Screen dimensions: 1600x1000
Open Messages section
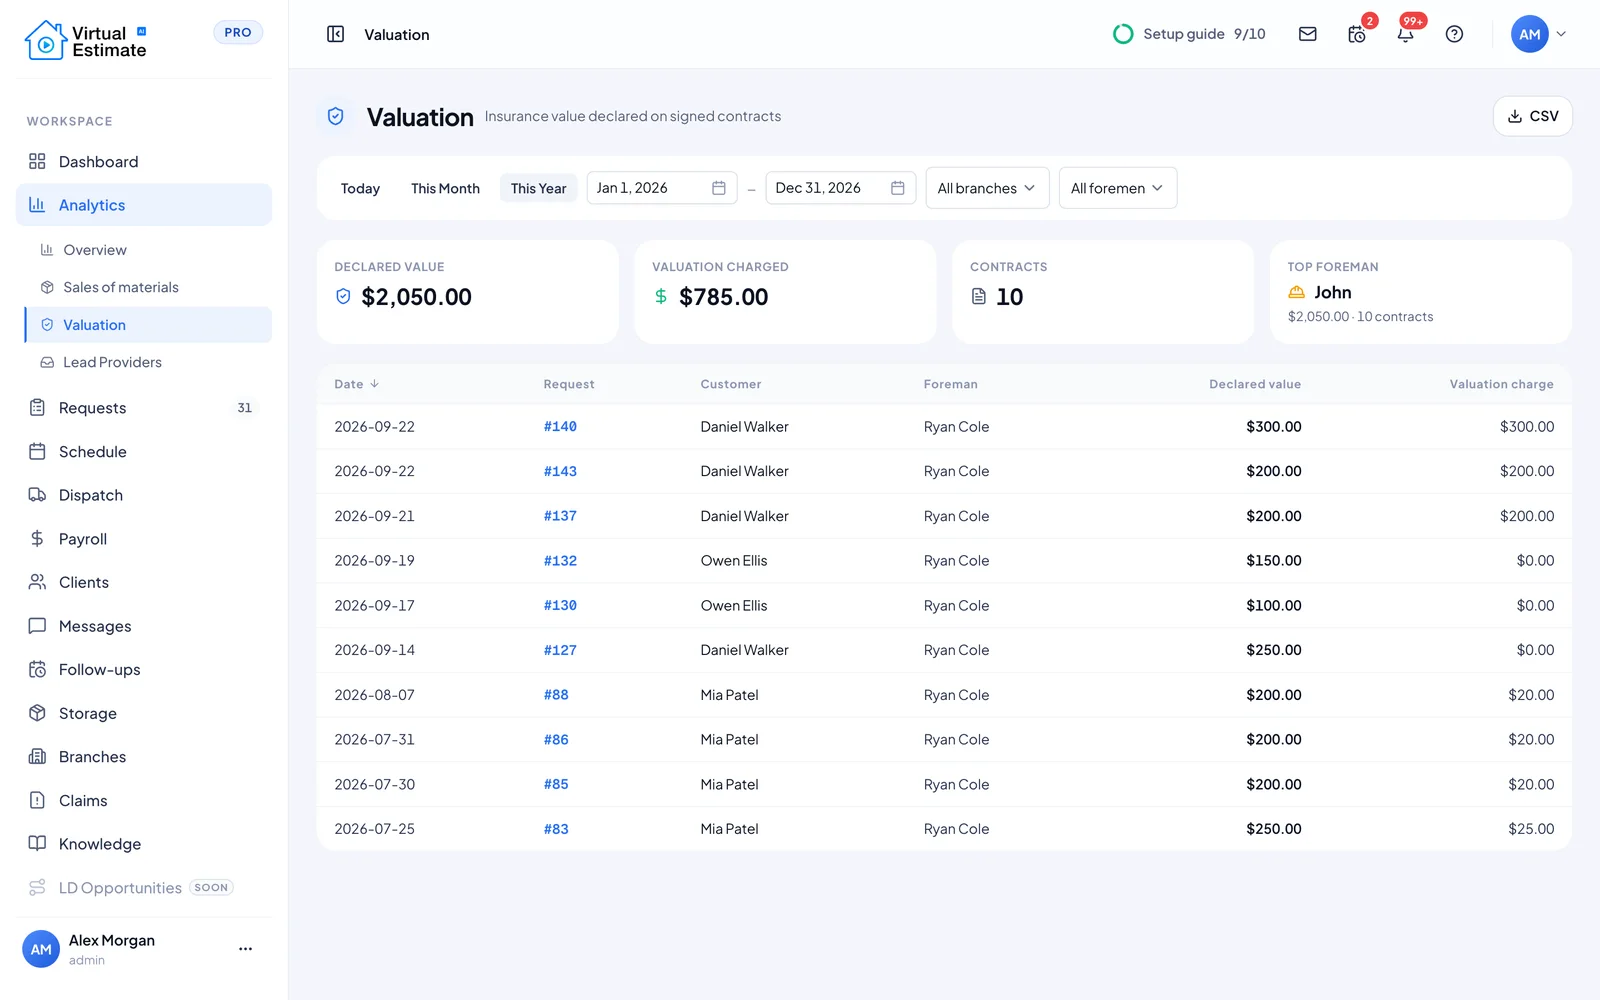point(144,626)
